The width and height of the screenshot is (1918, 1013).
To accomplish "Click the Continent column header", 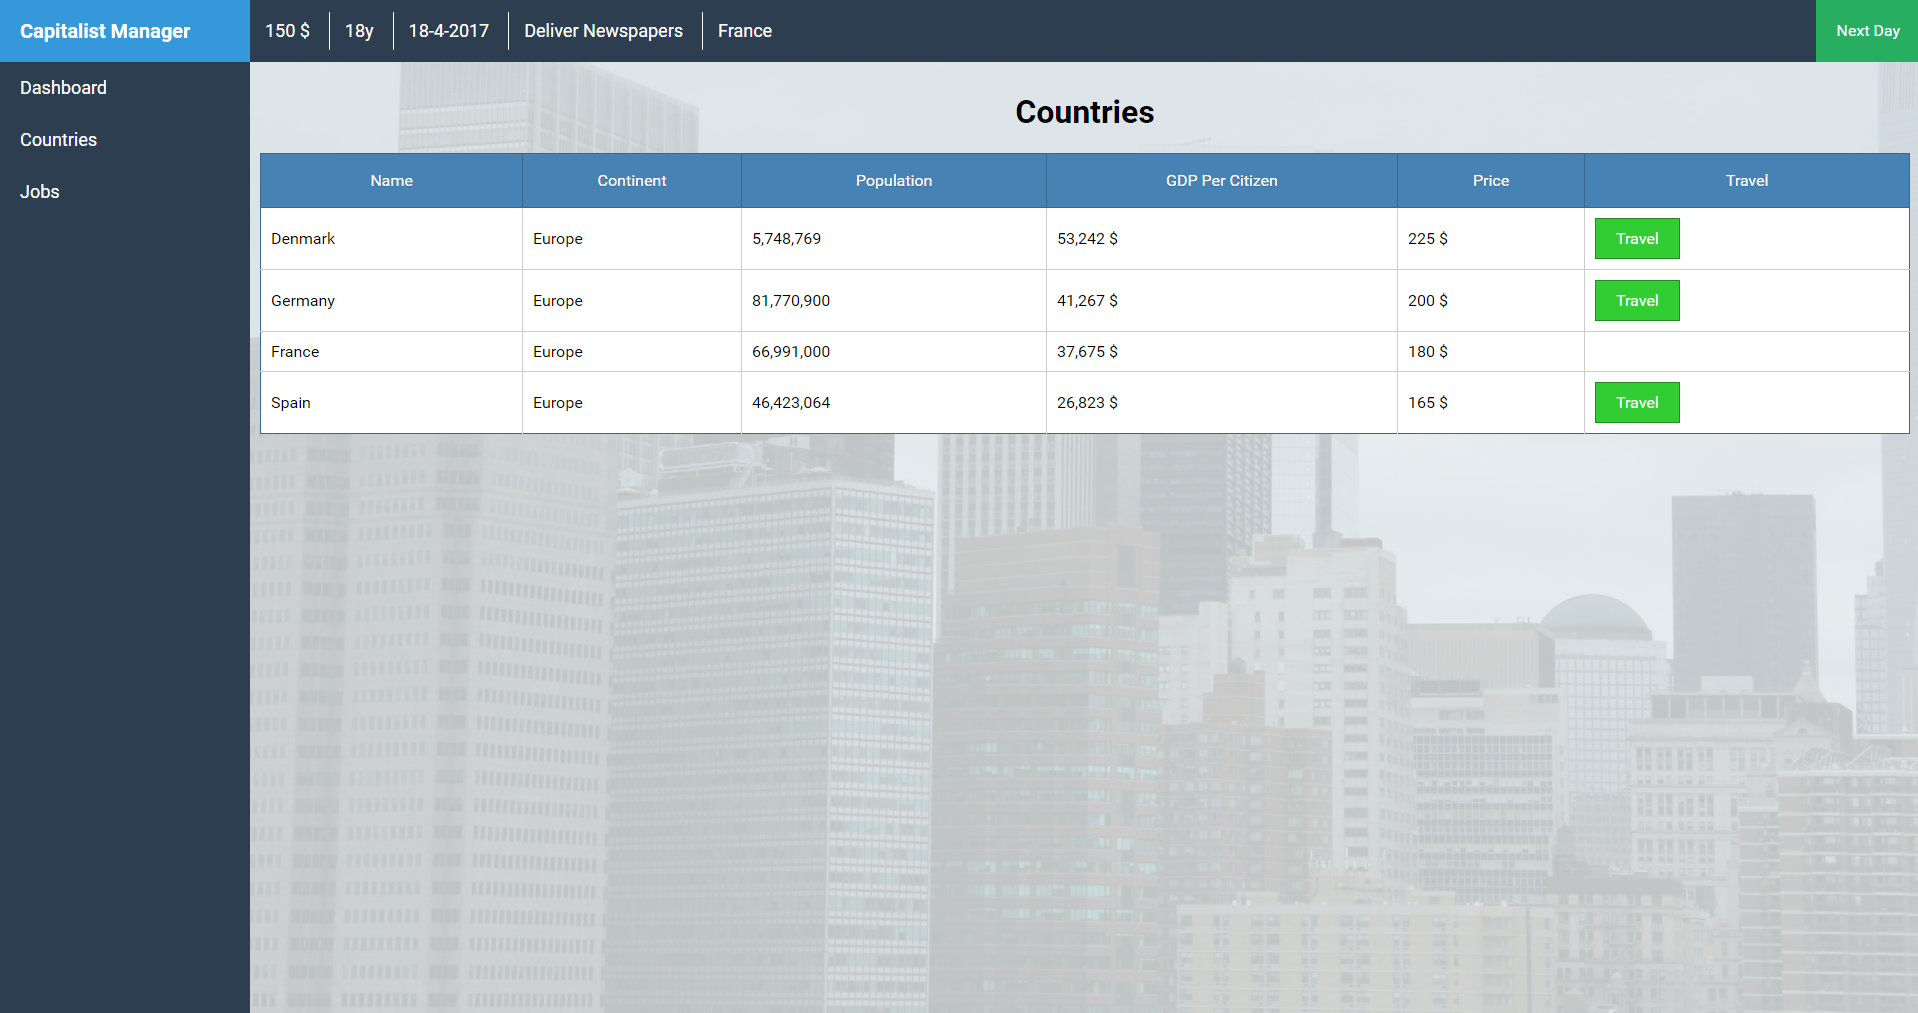I will [632, 181].
